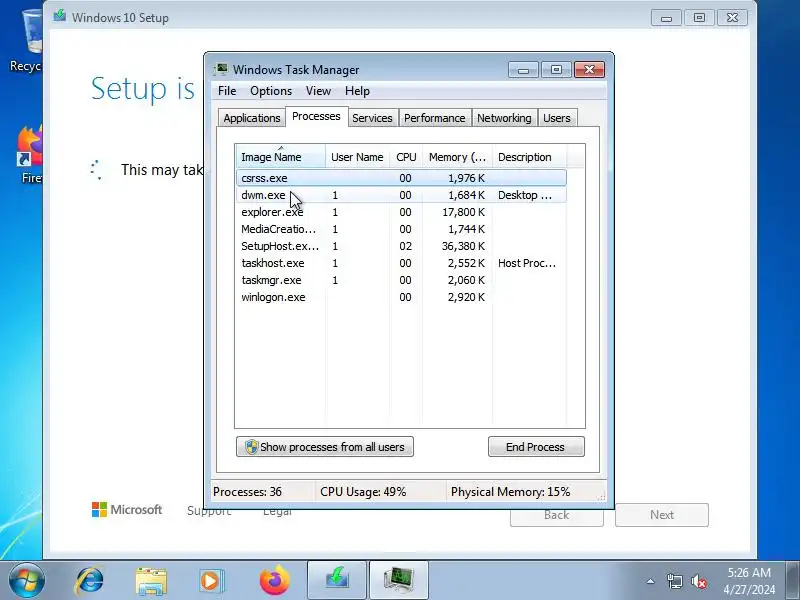Viewport: 800px width, 600px height.
Task: Open the Start menu orb
Action: tap(26, 581)
